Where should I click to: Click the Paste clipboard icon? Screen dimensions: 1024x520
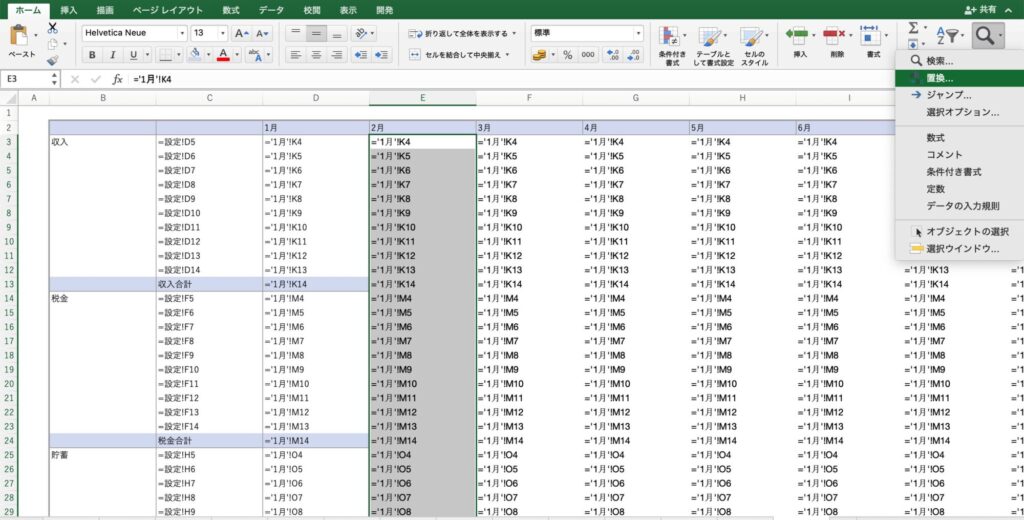click(21, 37)
